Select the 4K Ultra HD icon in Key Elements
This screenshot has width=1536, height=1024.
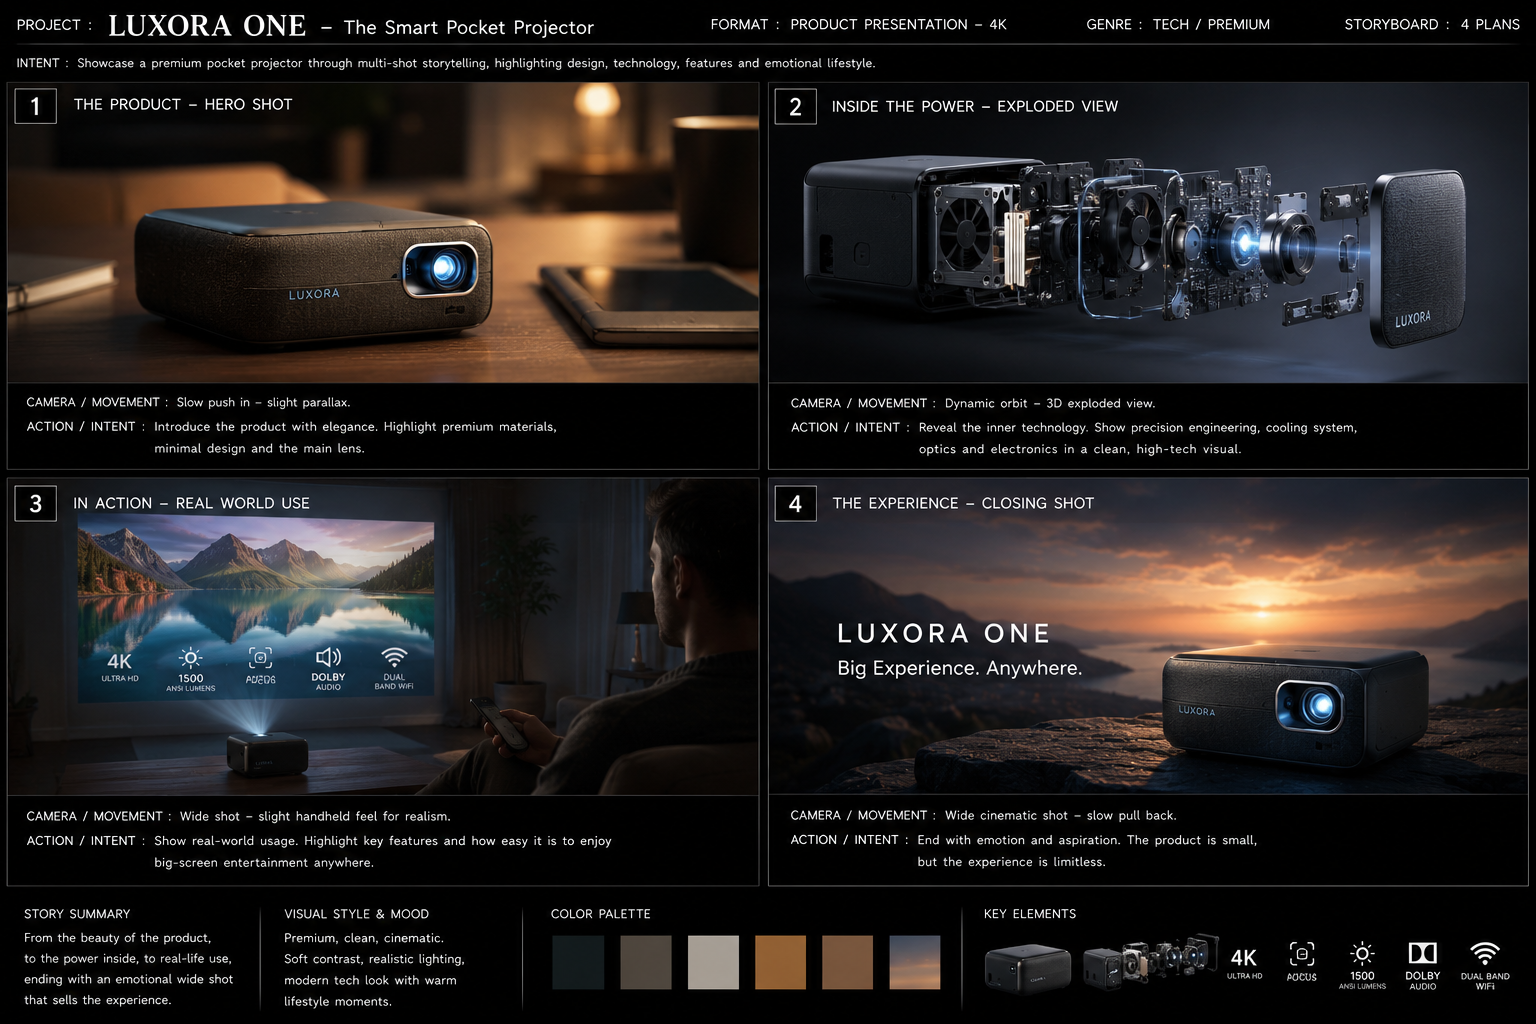pos(1244,963)
